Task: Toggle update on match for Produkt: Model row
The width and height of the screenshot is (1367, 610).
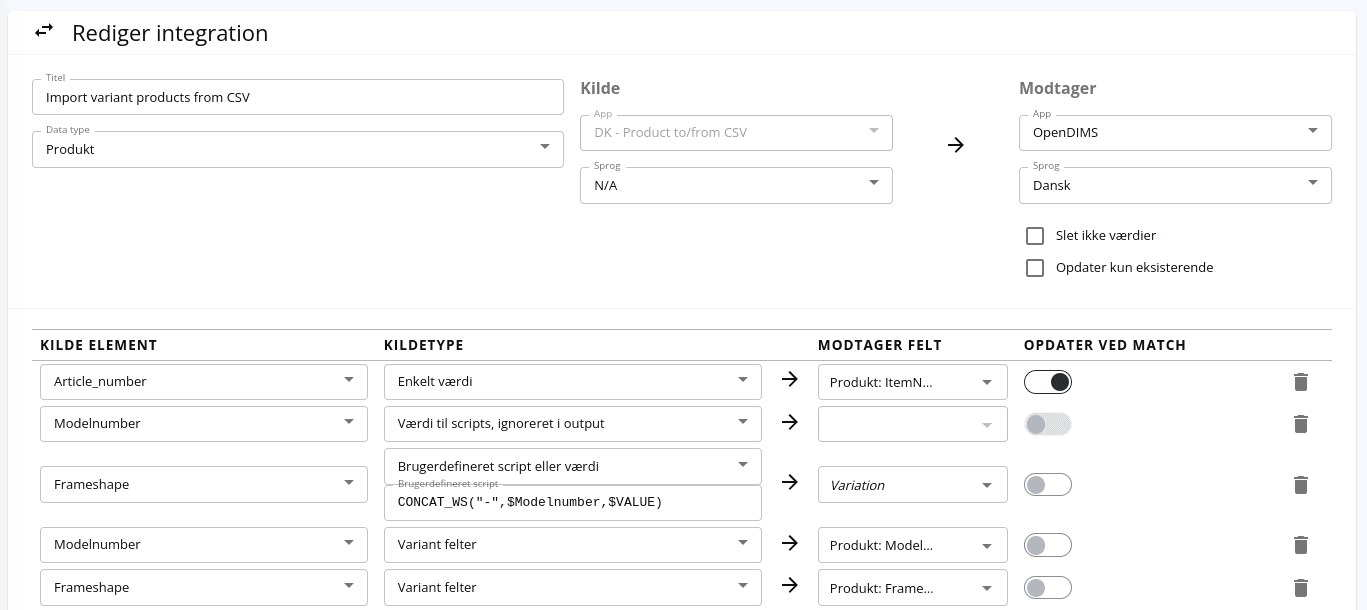Action: [x=1048, y=545]
